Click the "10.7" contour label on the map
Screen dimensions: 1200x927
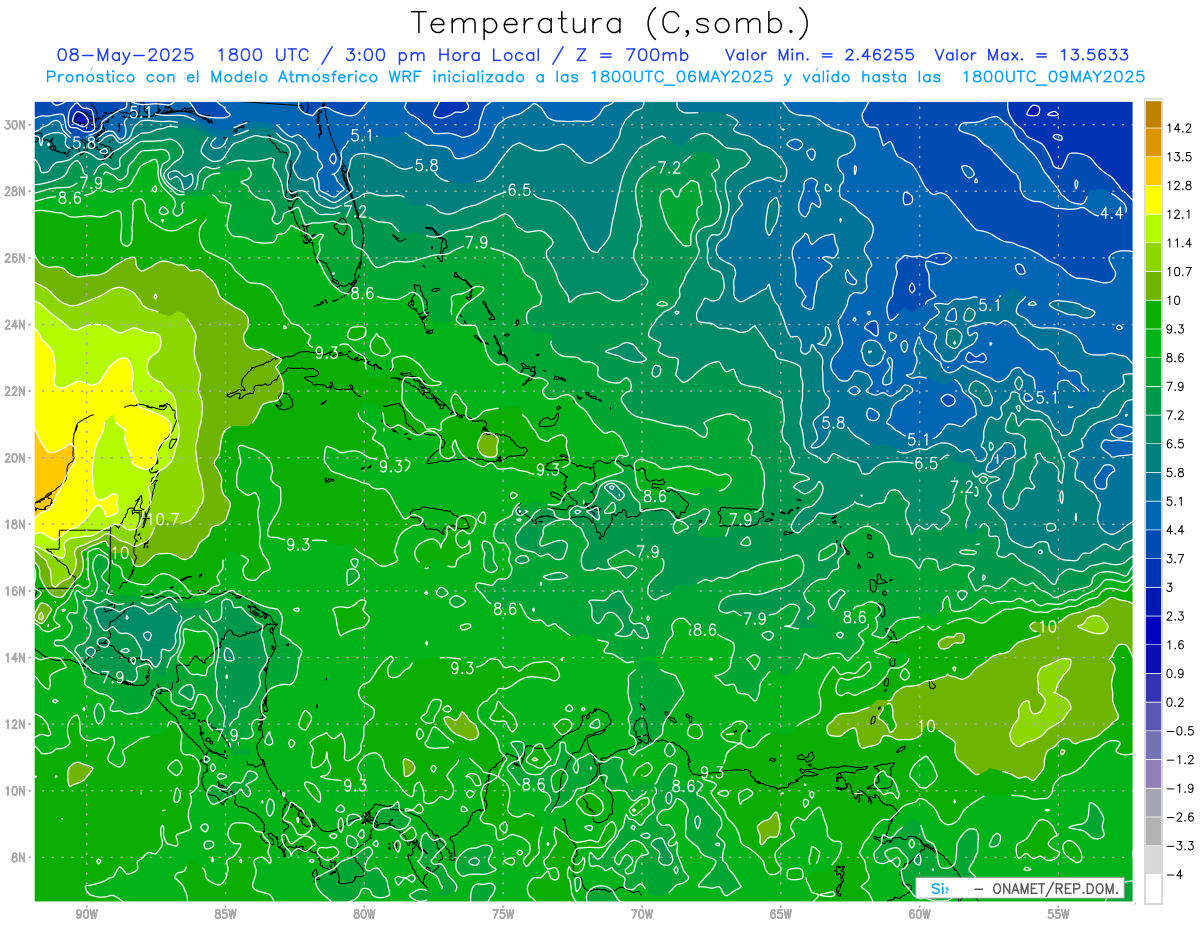coord(162,519)
